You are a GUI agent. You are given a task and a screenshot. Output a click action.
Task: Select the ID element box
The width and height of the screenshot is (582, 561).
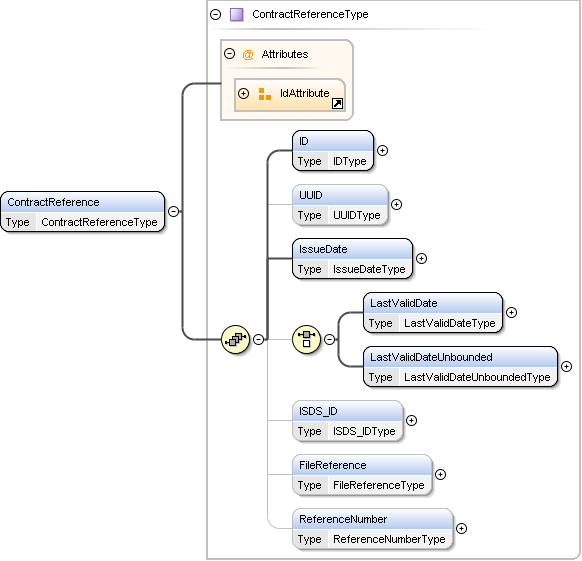click(333, 151)
